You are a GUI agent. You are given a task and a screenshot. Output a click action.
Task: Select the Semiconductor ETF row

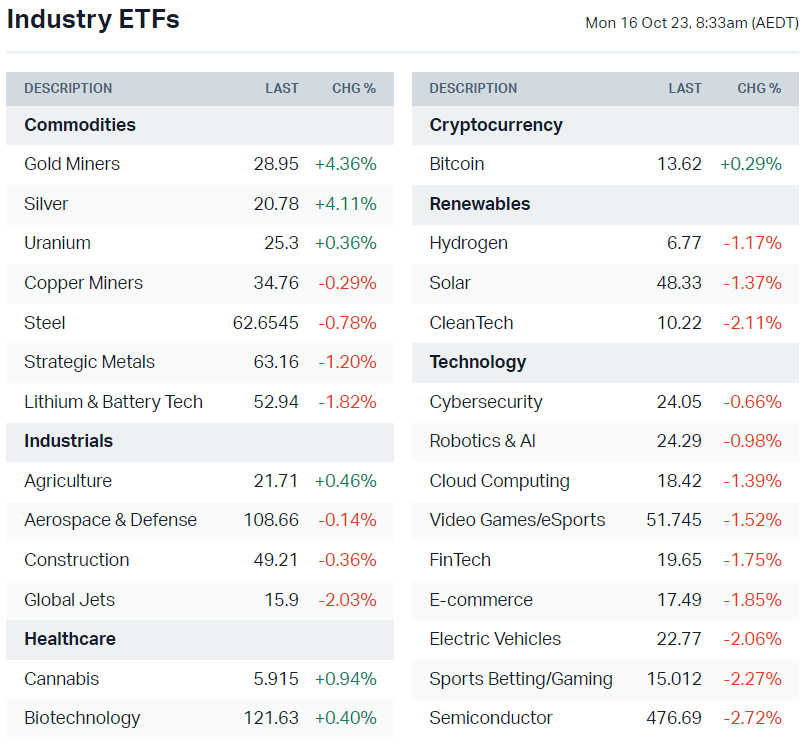pyautogui.click(x=491, y=718)
